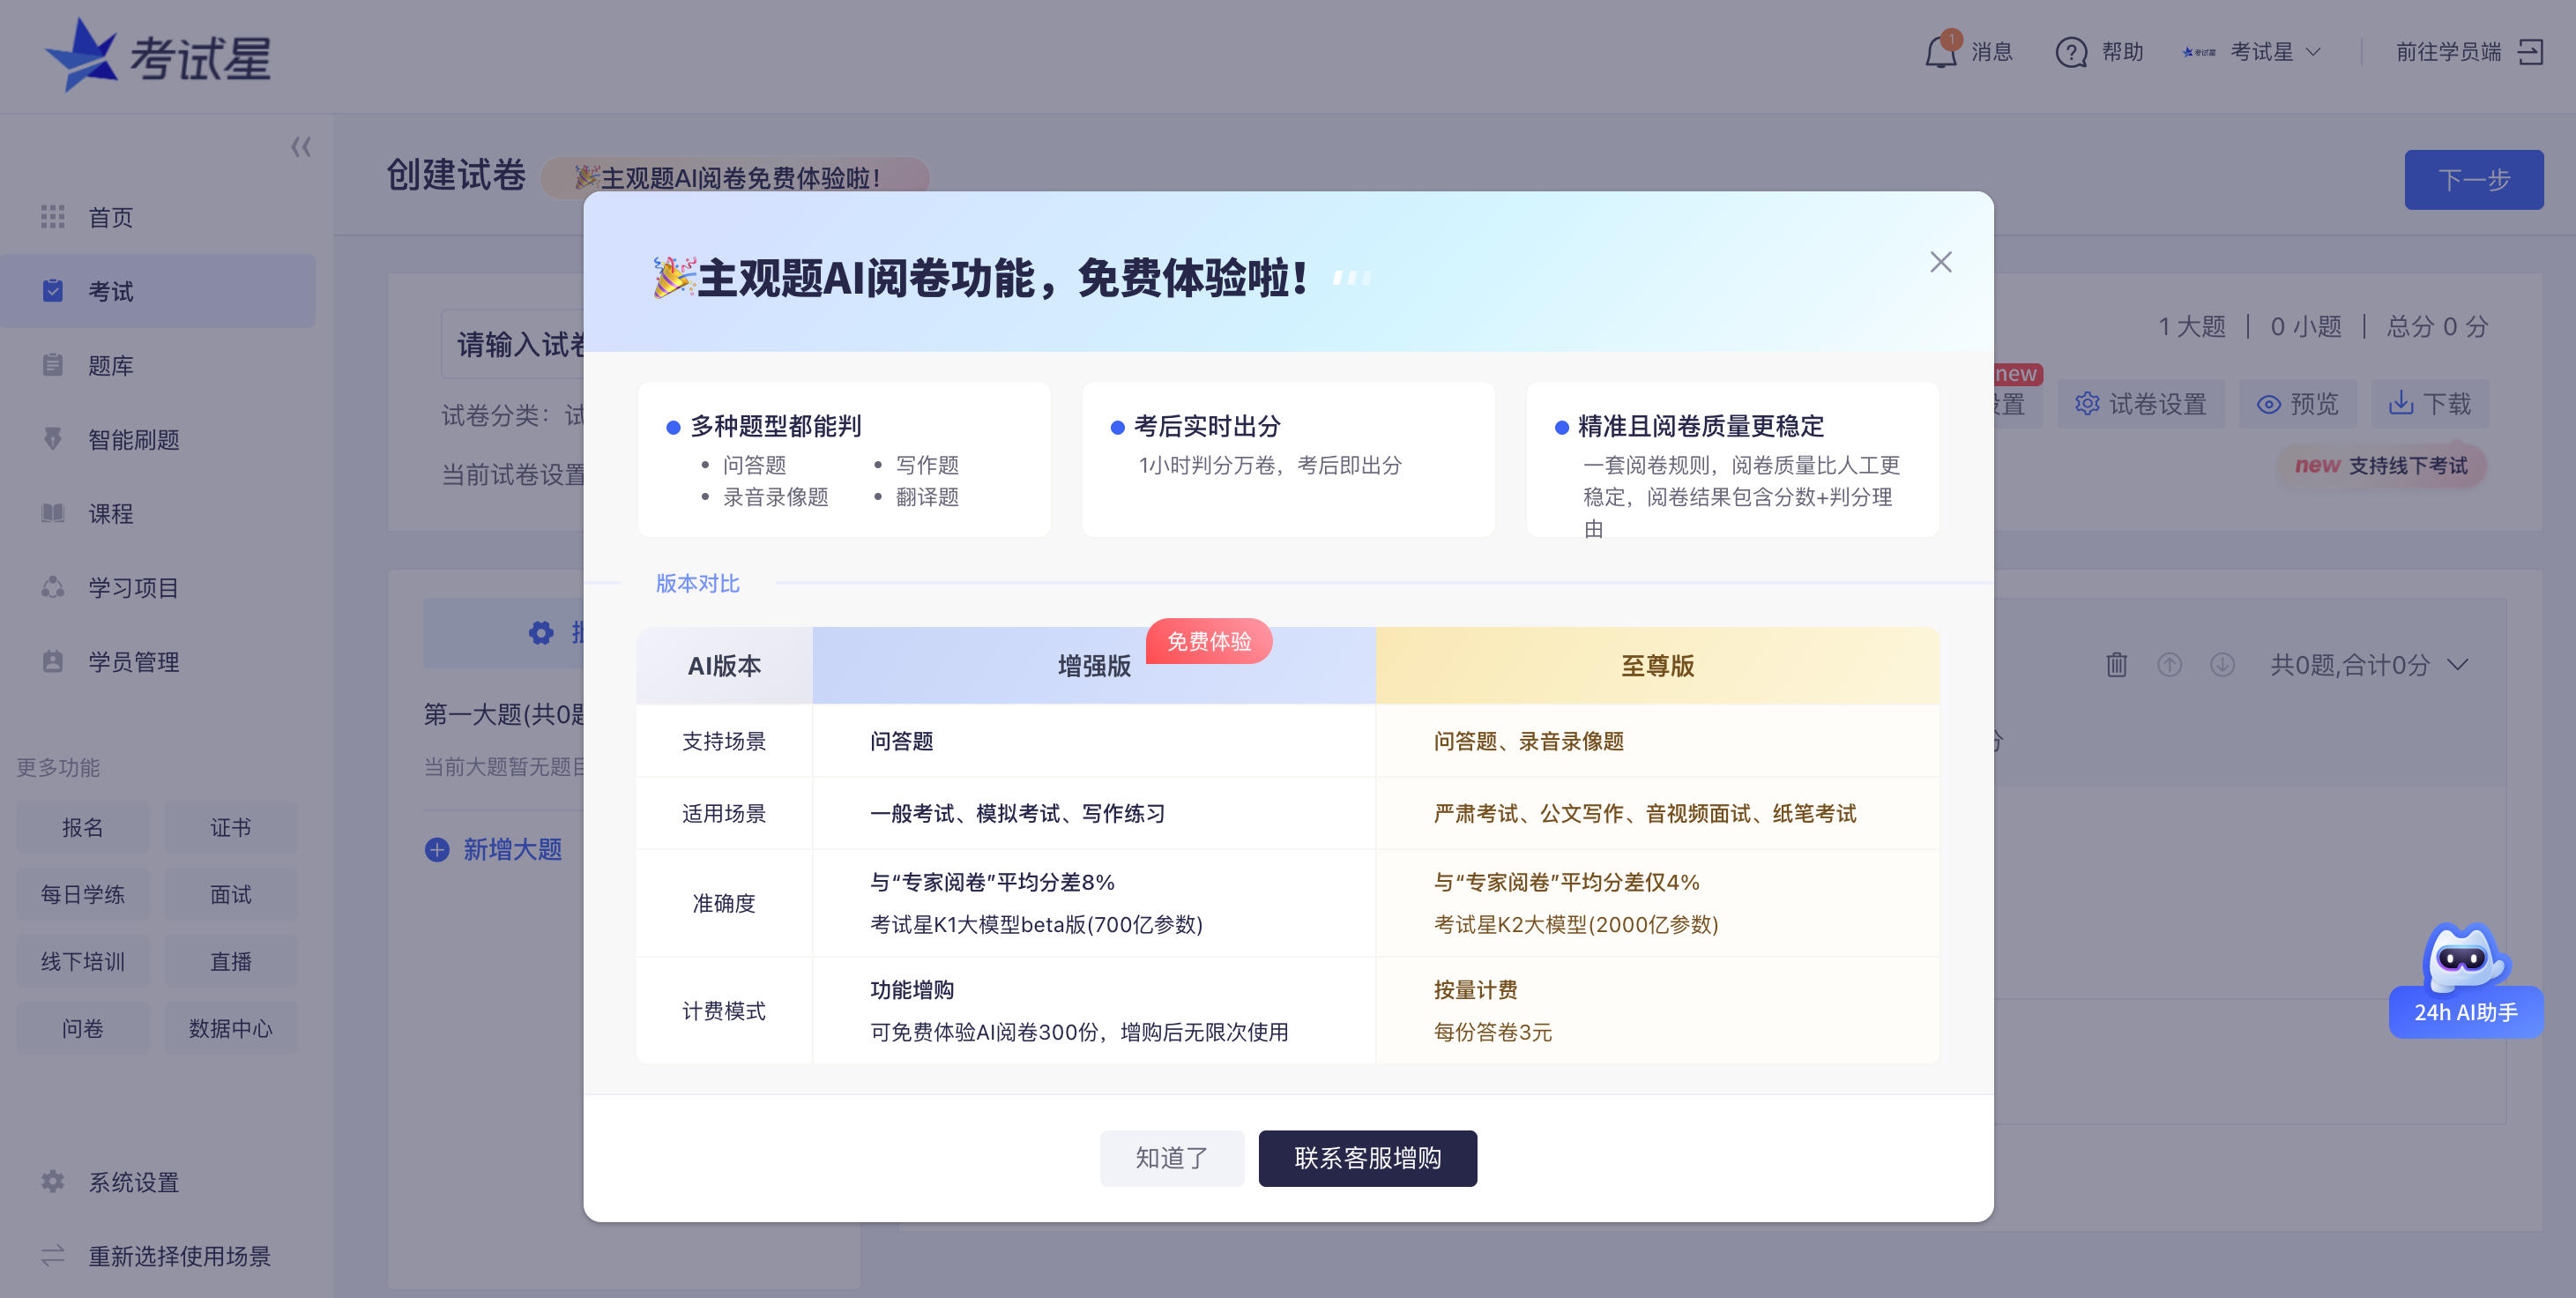Click the 课程 book icon

pyautogui.click(x=53, y=512)
